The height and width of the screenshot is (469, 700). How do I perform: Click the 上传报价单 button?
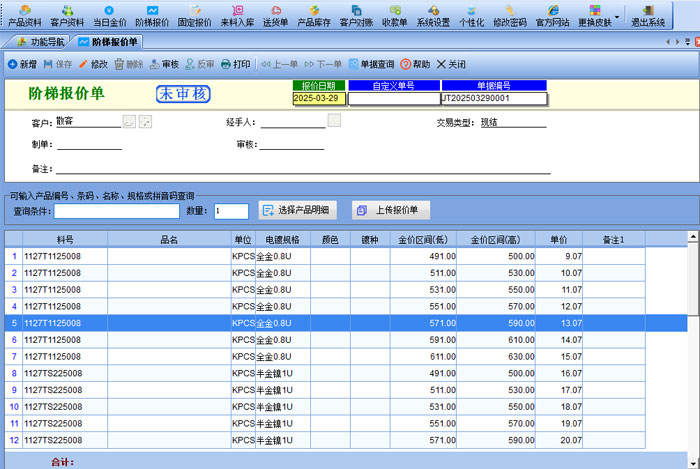coord(394,210)
